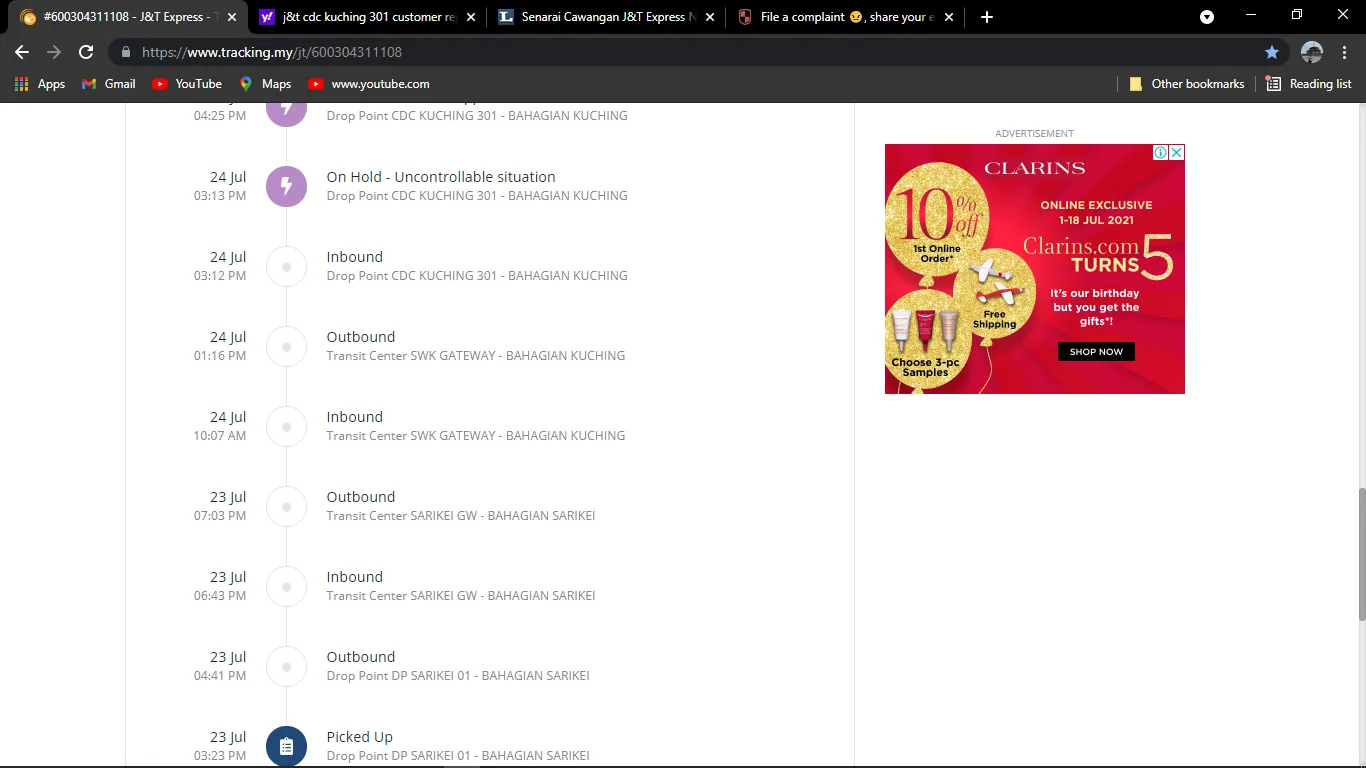Close the Clarins advertisement

[1177, 153]
